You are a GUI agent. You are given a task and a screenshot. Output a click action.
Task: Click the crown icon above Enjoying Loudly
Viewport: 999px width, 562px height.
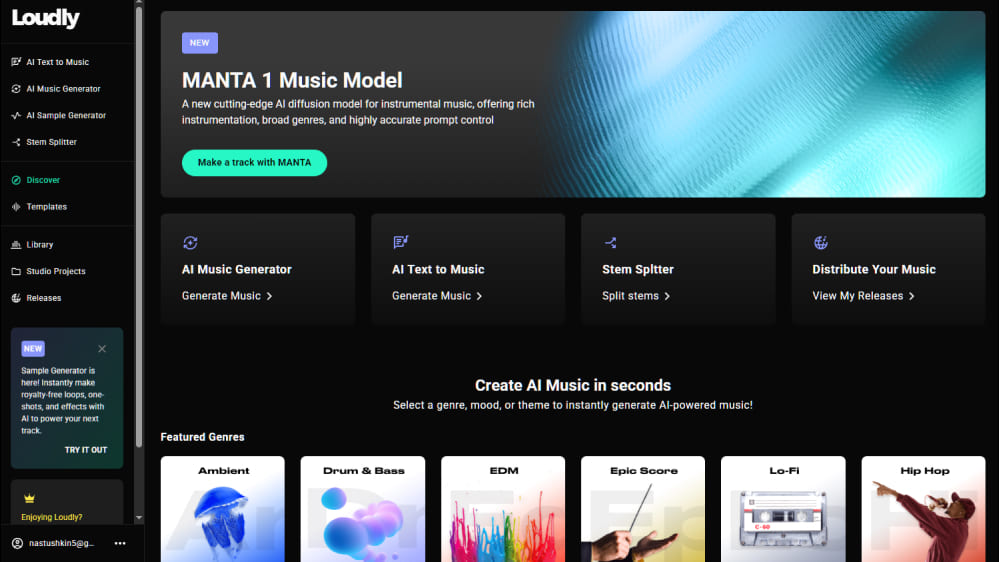(29, 498)
